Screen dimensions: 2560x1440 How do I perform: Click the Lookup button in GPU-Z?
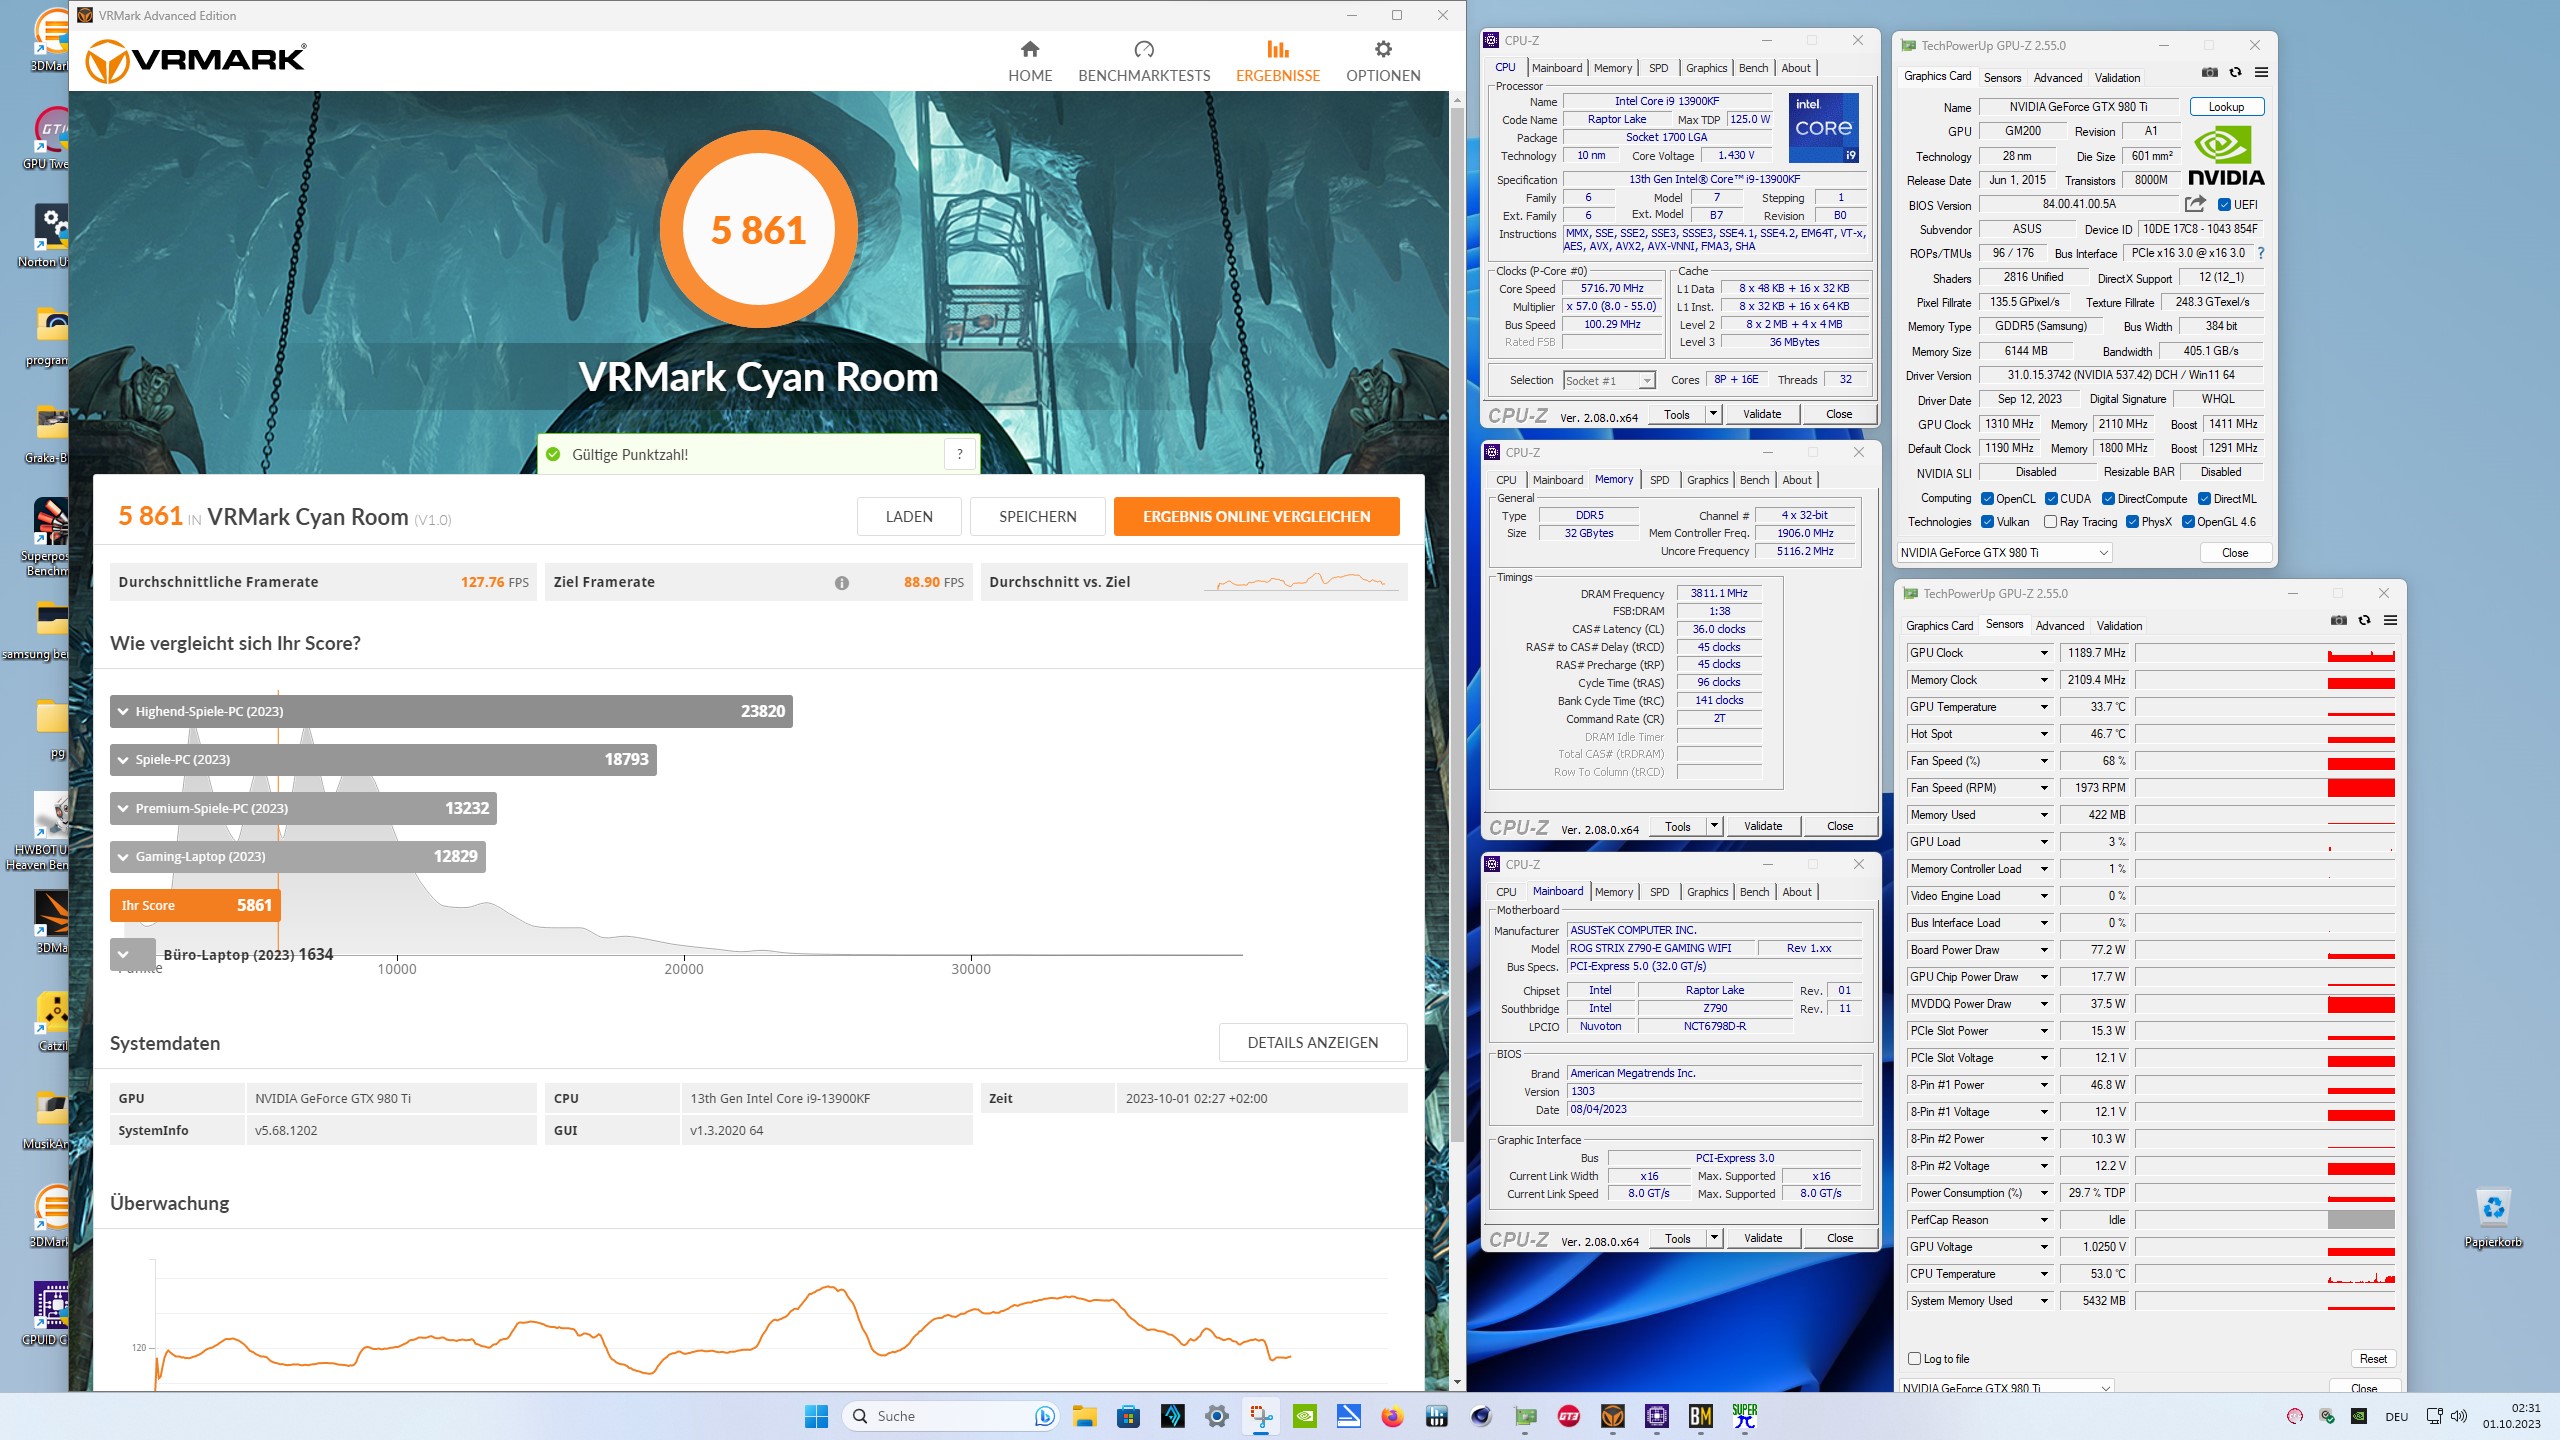[x=2226, y=107]
